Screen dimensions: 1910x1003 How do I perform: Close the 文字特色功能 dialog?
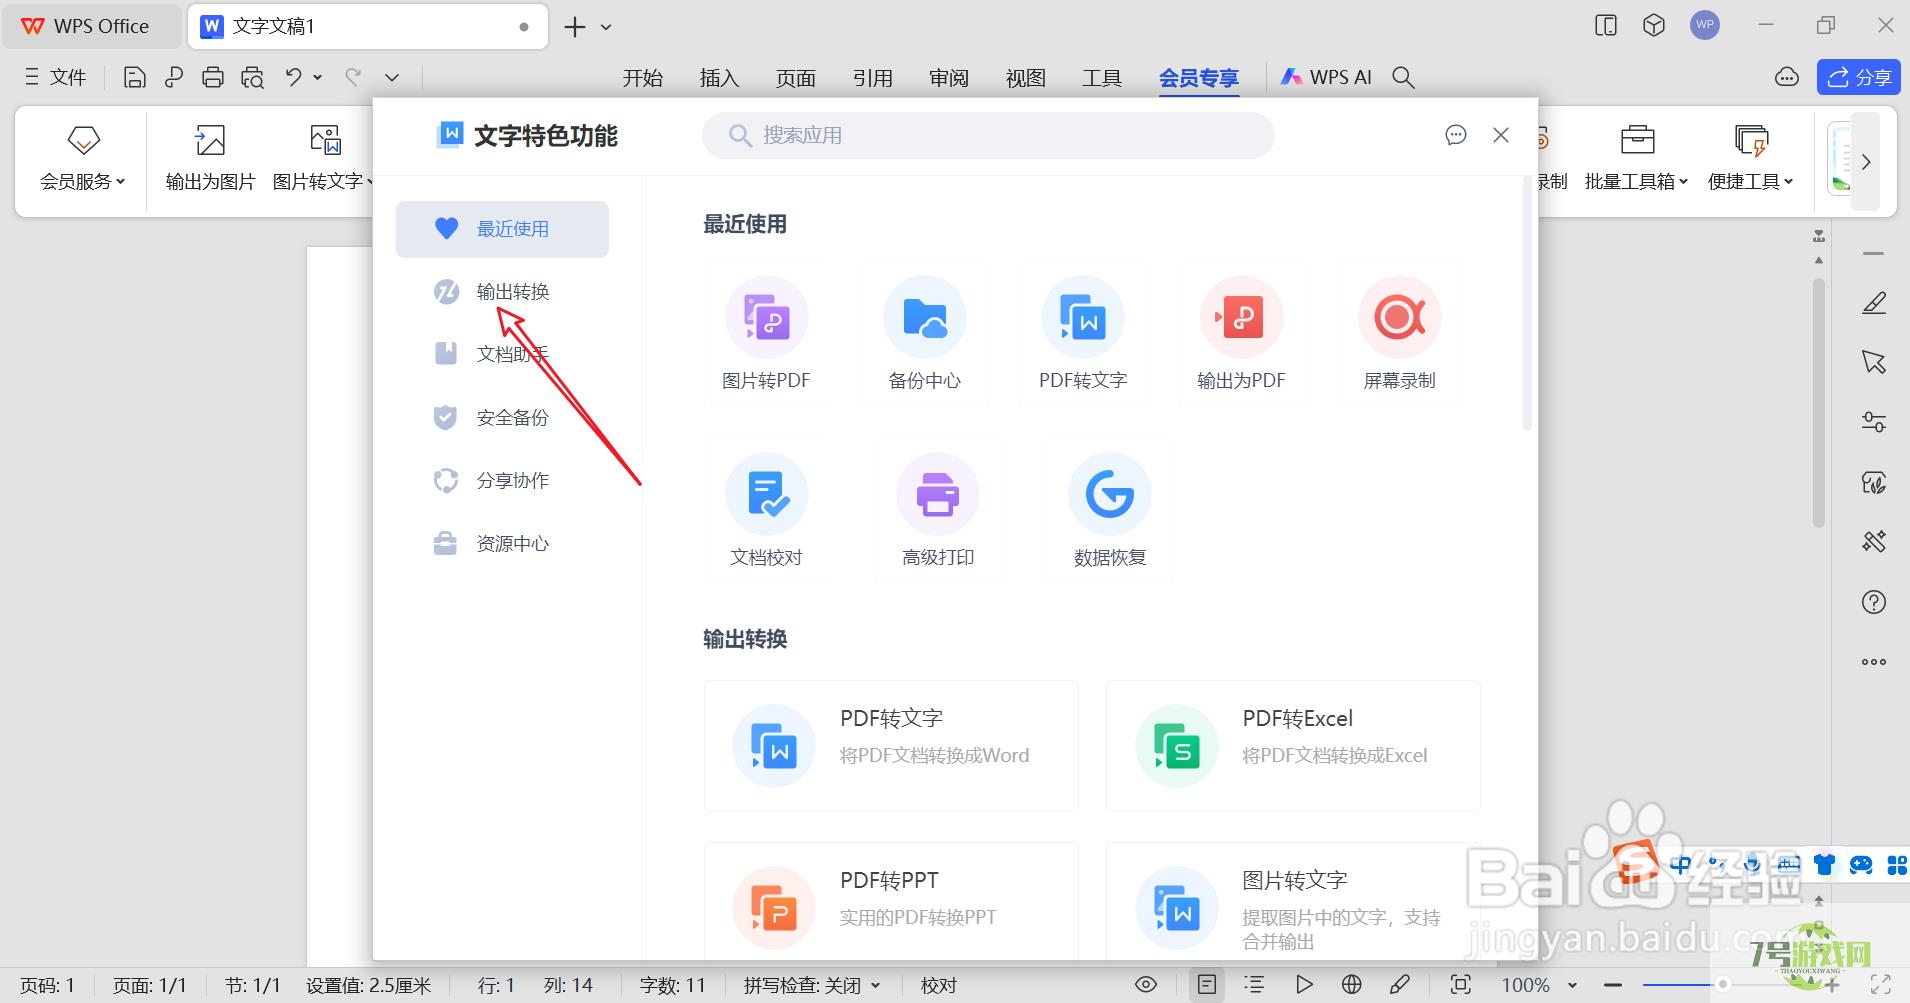coord(1501,135)
